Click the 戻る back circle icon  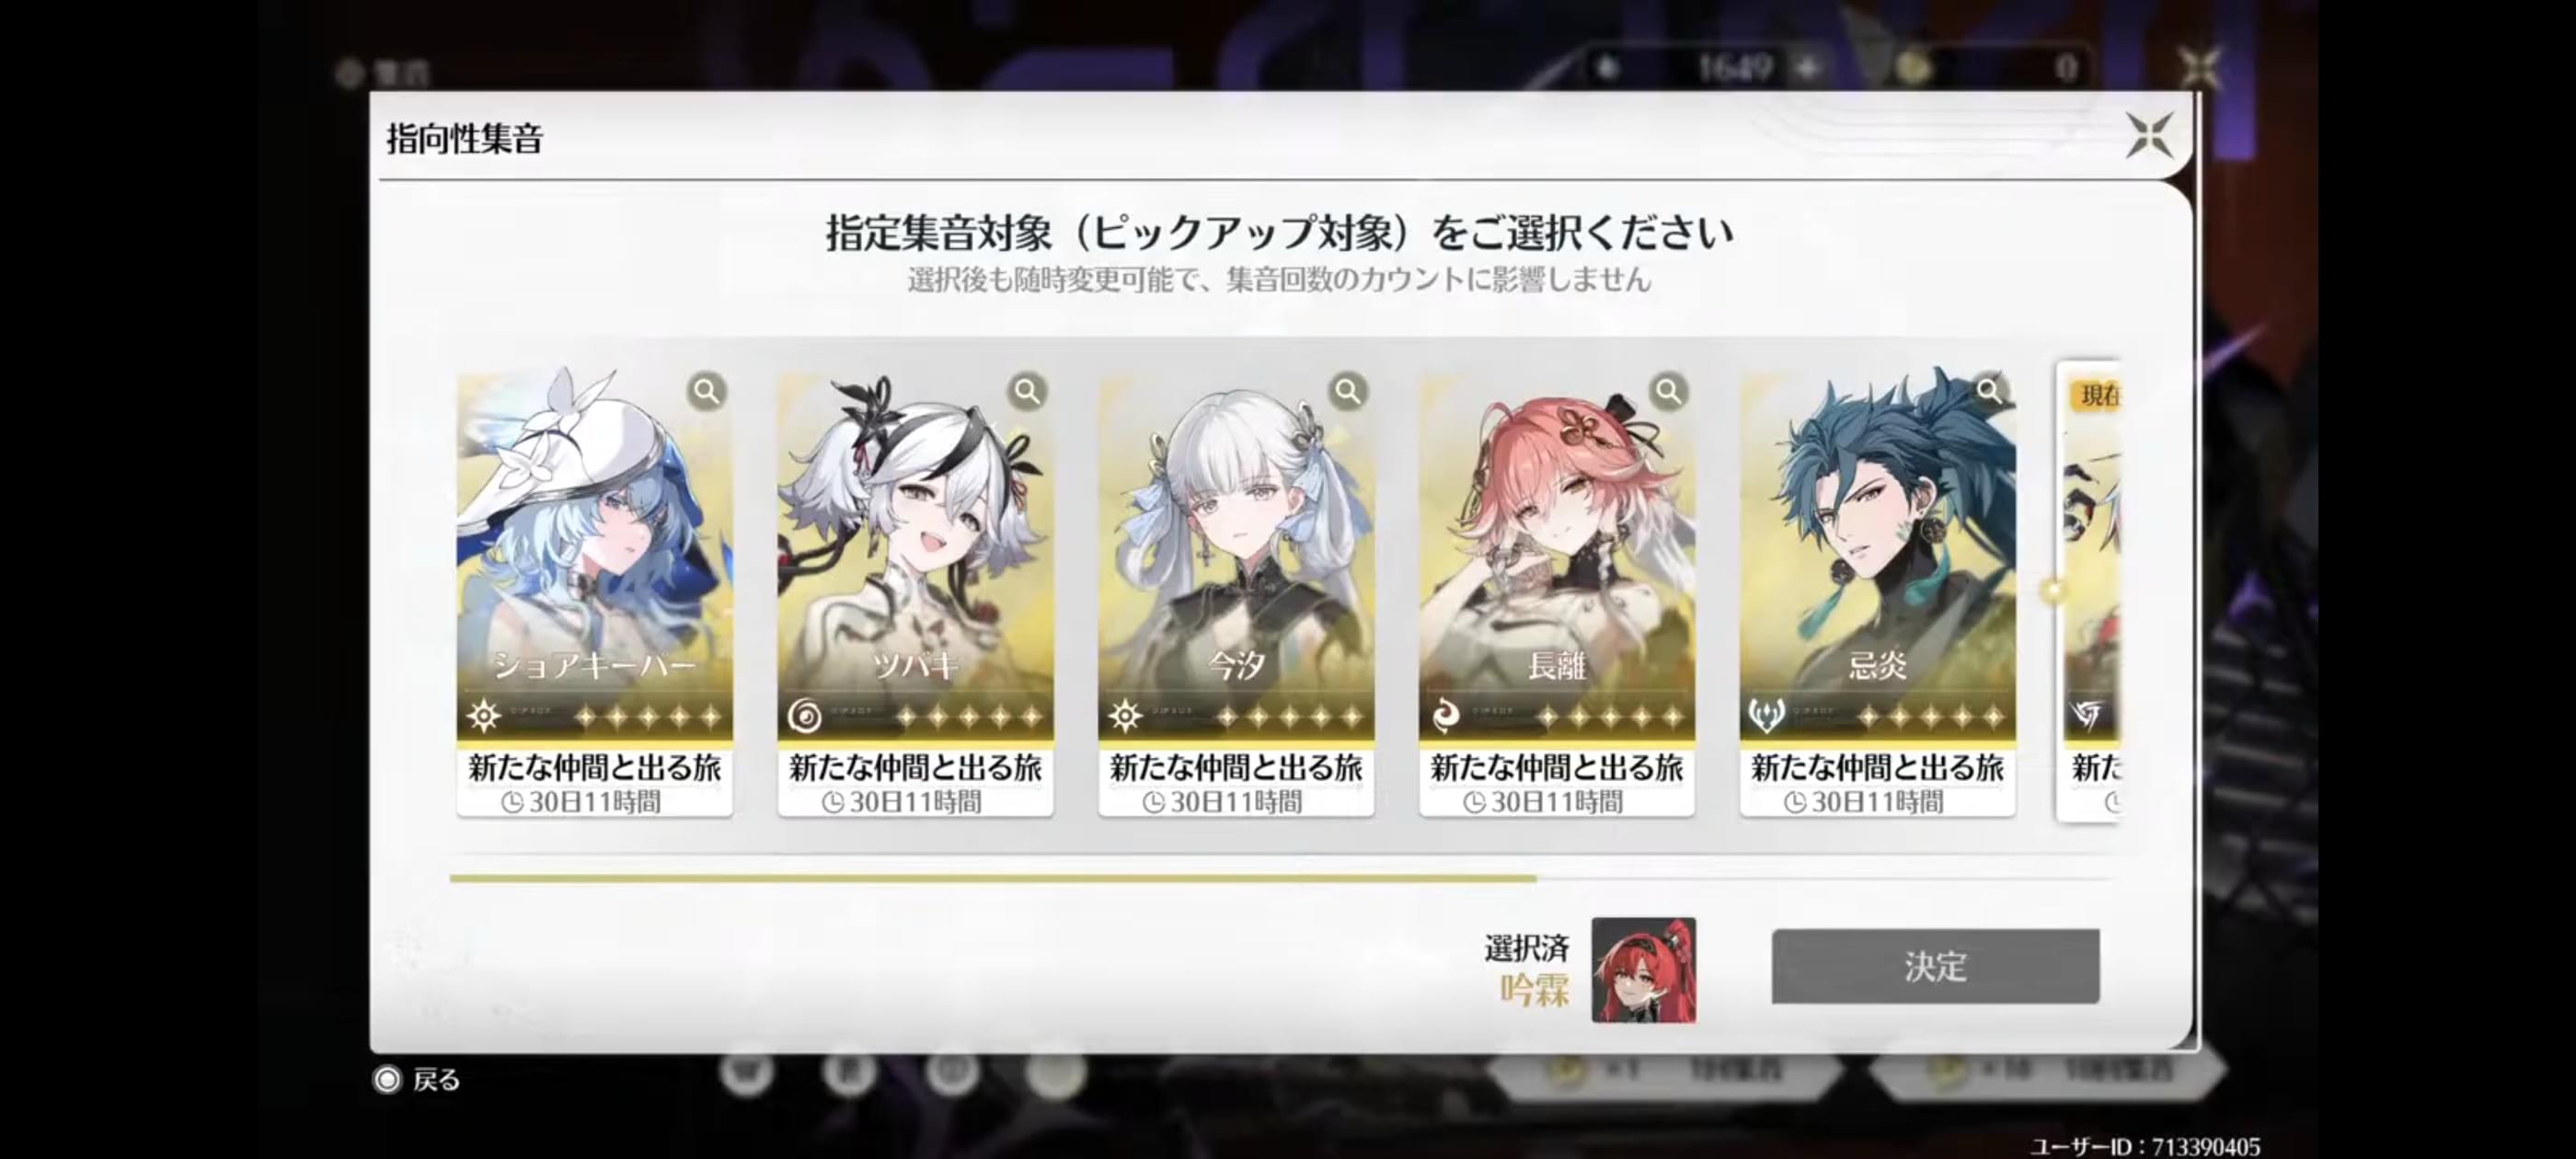click(387, 1079)
